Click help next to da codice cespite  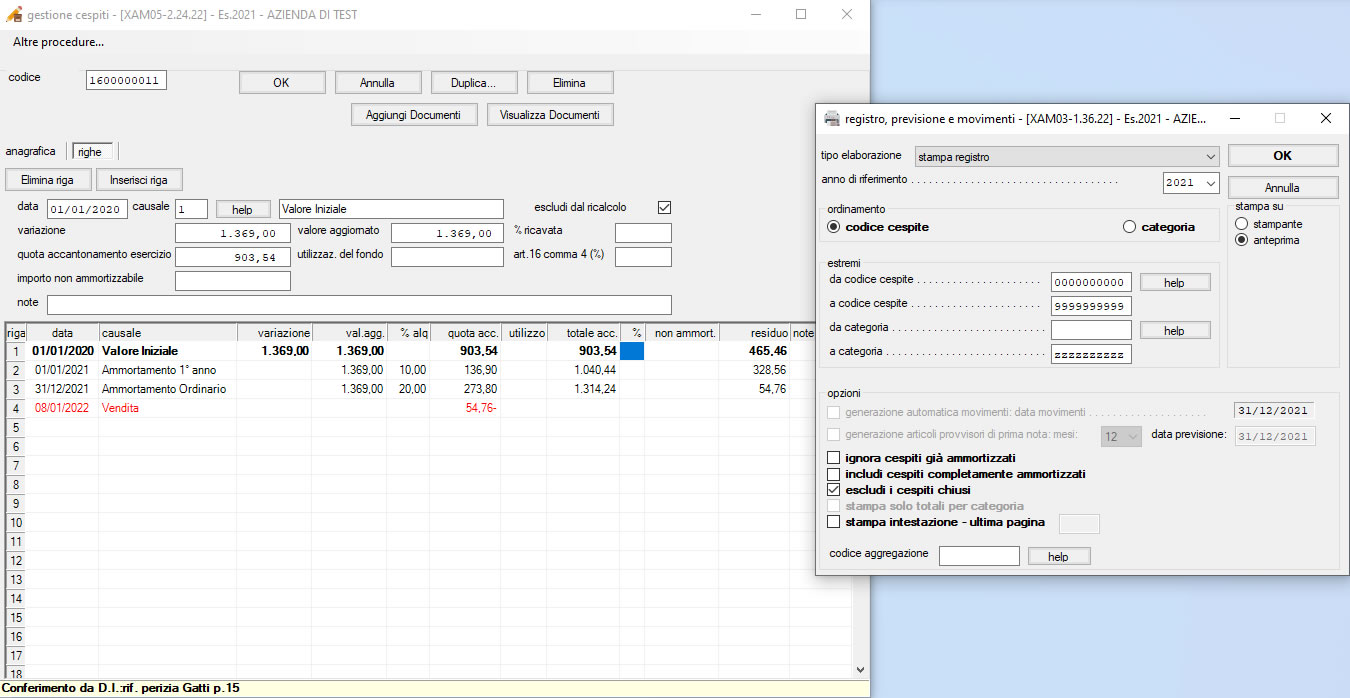click(1175, 283)
